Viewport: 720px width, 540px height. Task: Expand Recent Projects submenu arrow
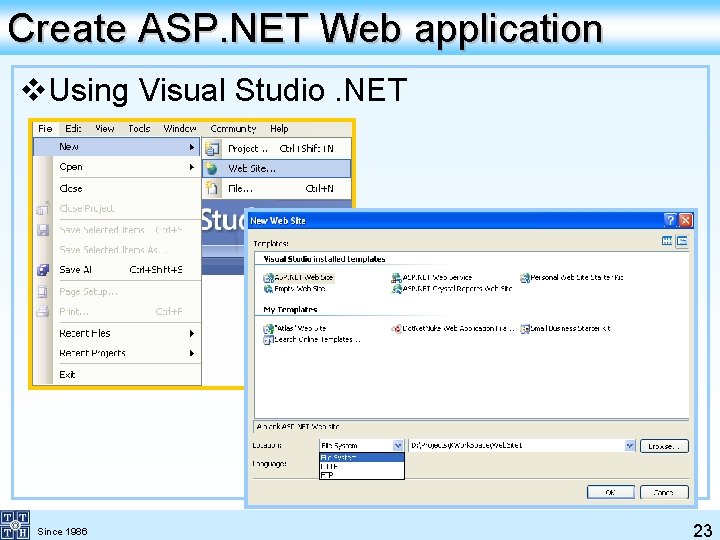(x=192, y=353)
